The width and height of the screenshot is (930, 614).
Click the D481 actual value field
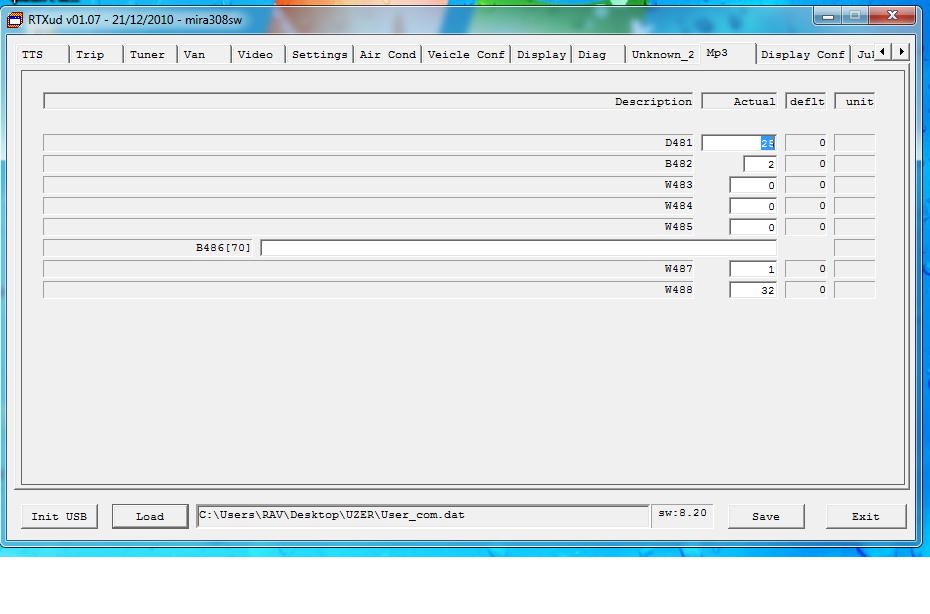738,143
